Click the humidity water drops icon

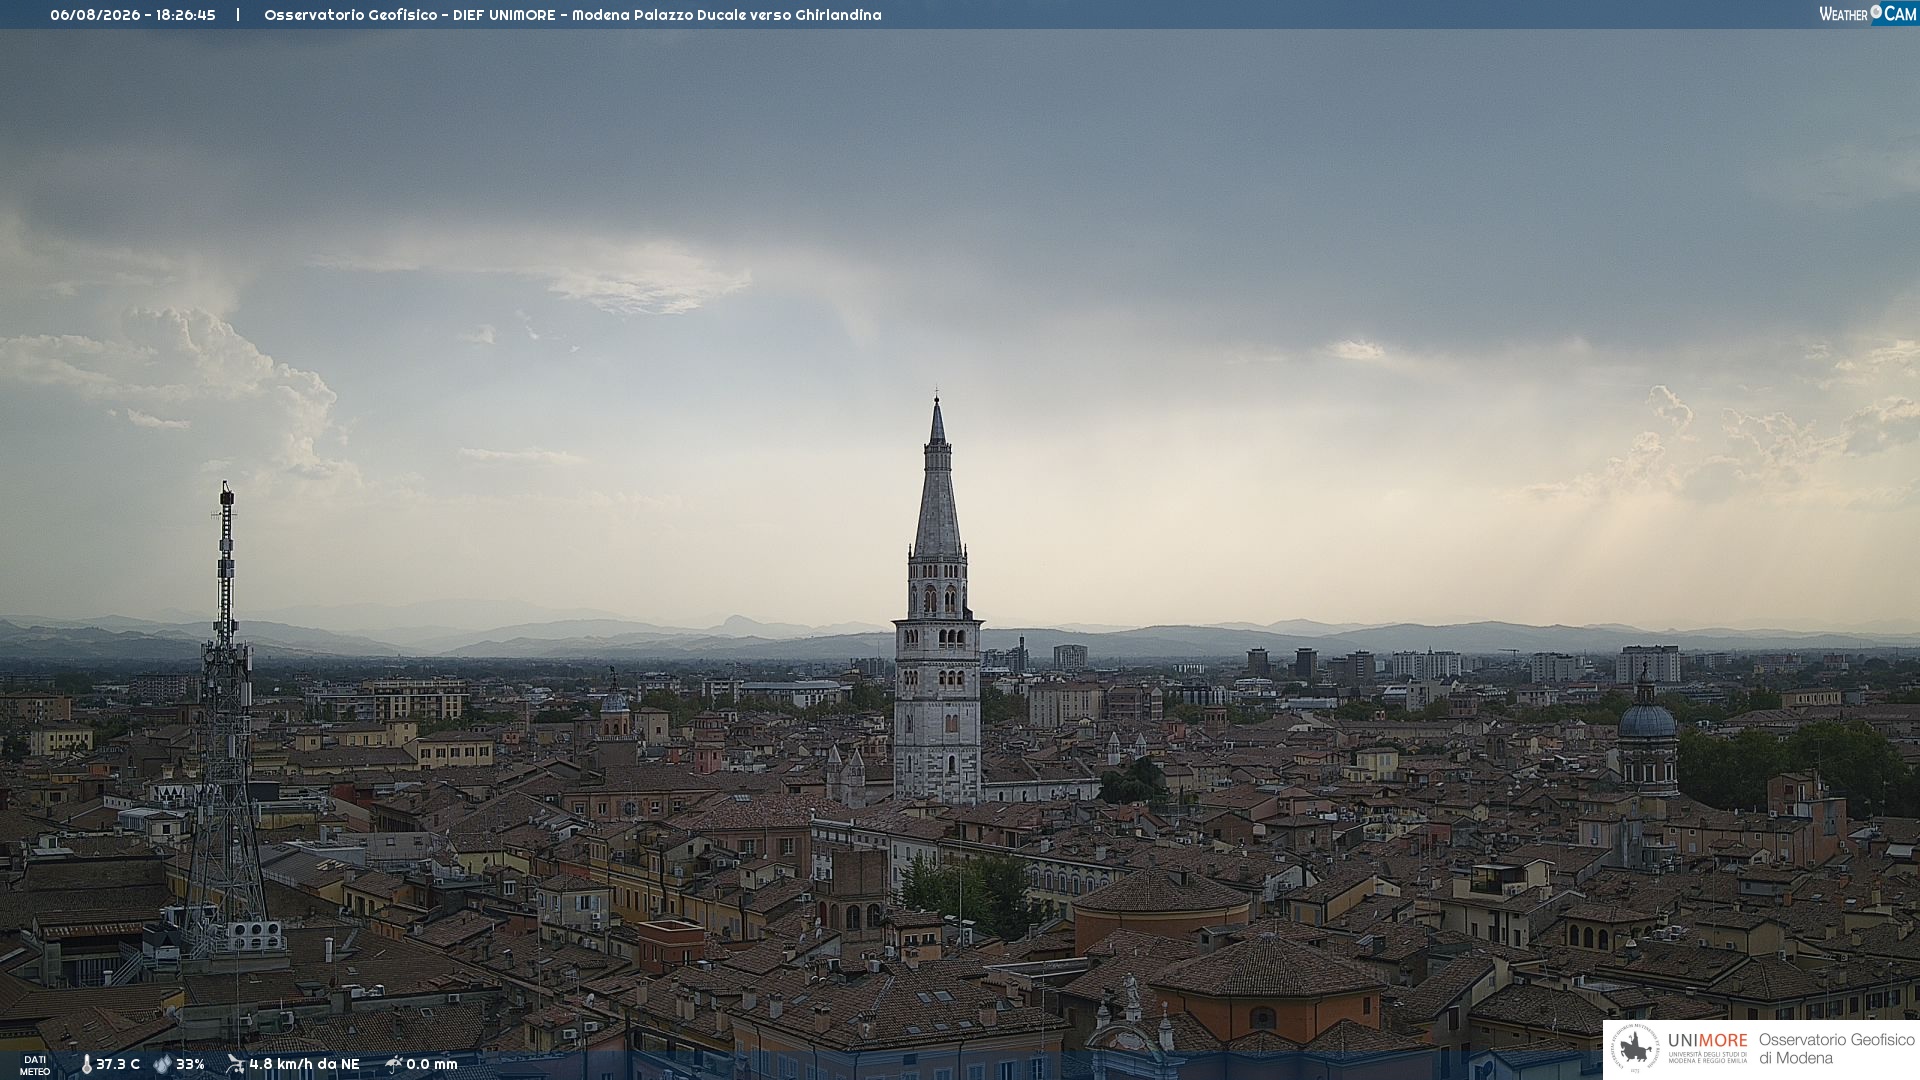pos(162,1064)
